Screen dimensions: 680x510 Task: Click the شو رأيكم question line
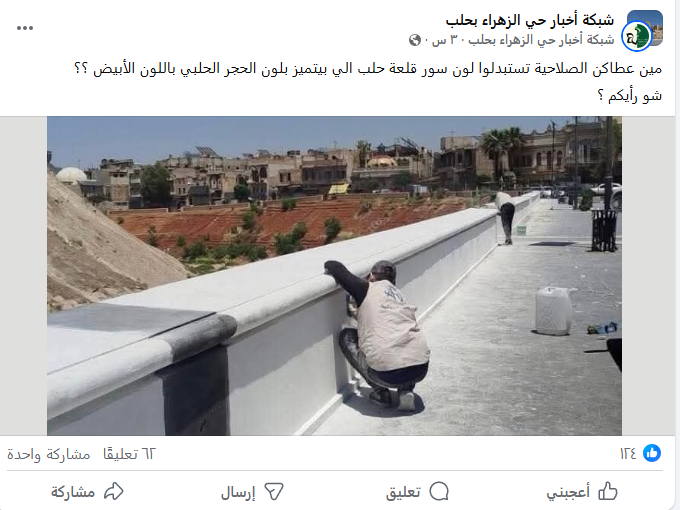click(x=630, y=96)
